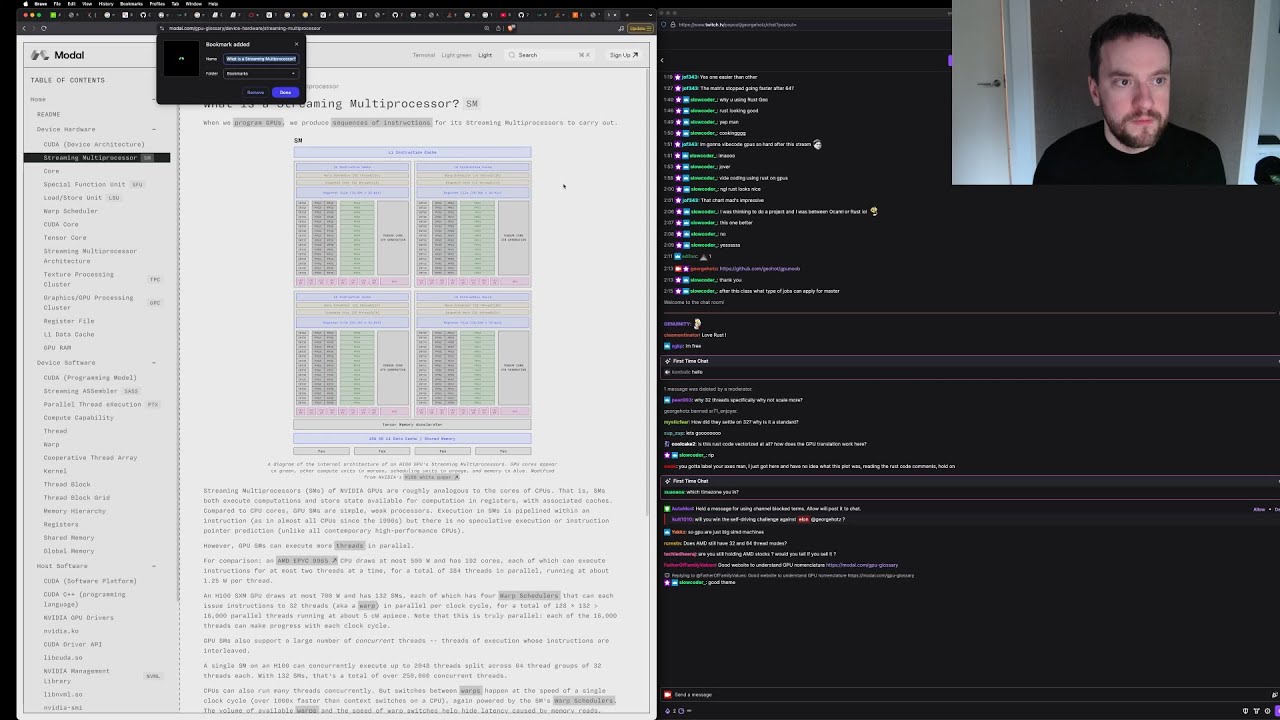Reload the page with the refresh icon
Image resolution: width=1280 pixels, height=720 pixels.
[44, 28]
